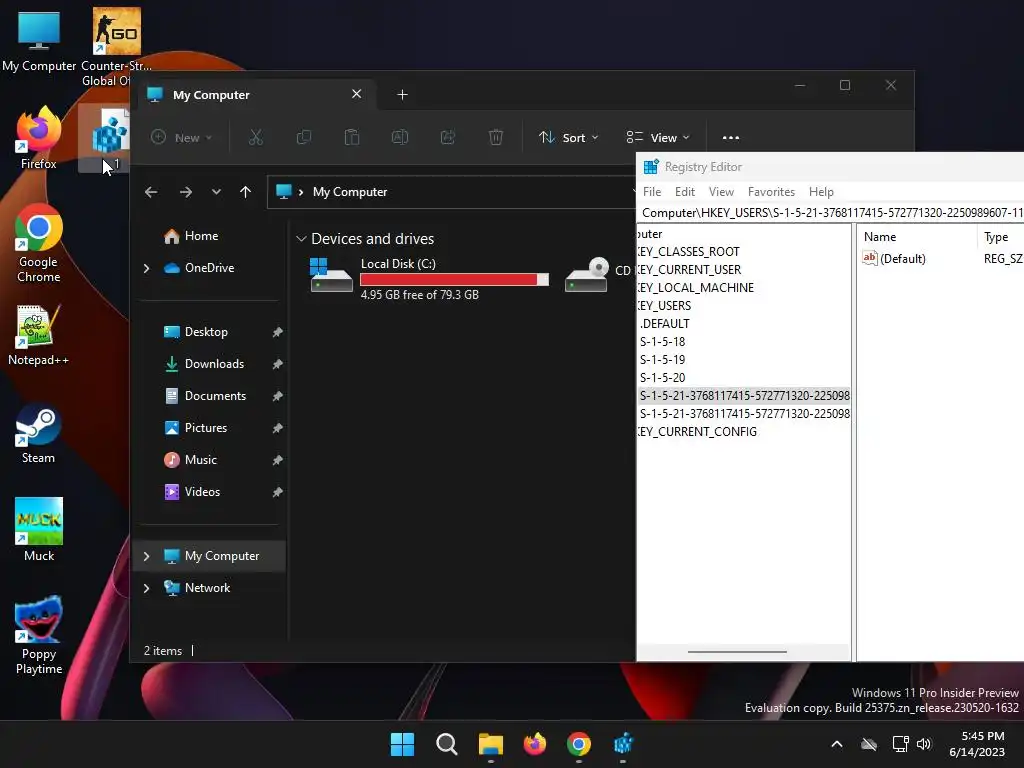Select S-1-5-19 key in registry tree
The image size is (1024, 768).
(662, 360)
